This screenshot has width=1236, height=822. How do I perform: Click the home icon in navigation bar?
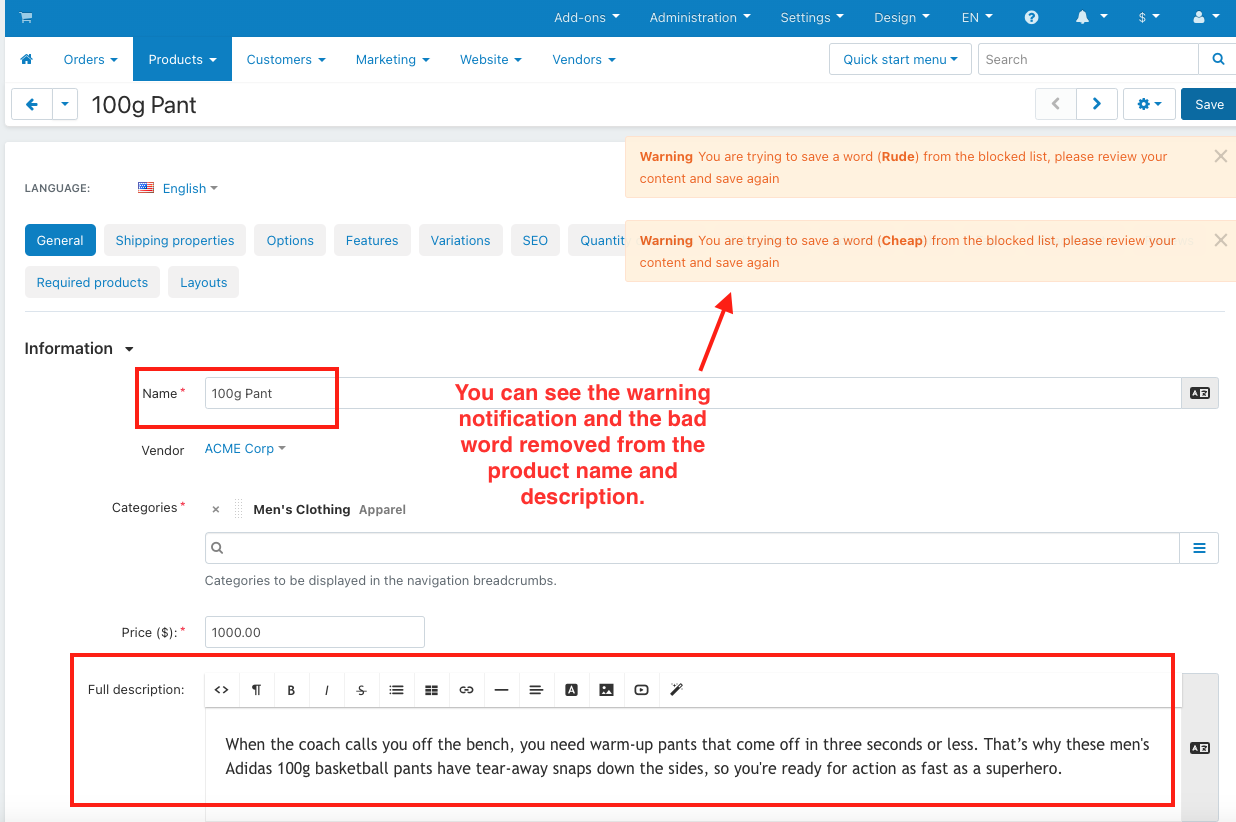(26, 60)
